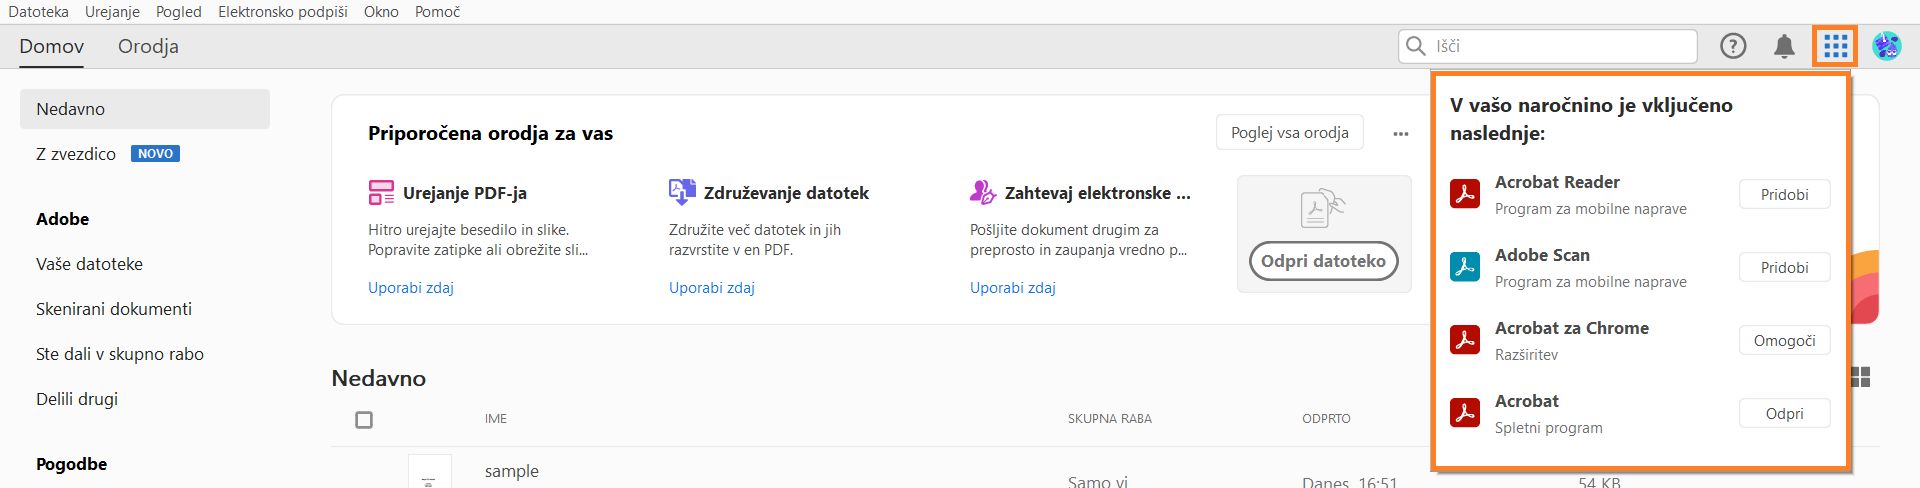Image resolution: width=1920 pixels, height=488 pixels.
Task: Click the Urejanje PDF-ja tool icon
Action: click(381, 192)
